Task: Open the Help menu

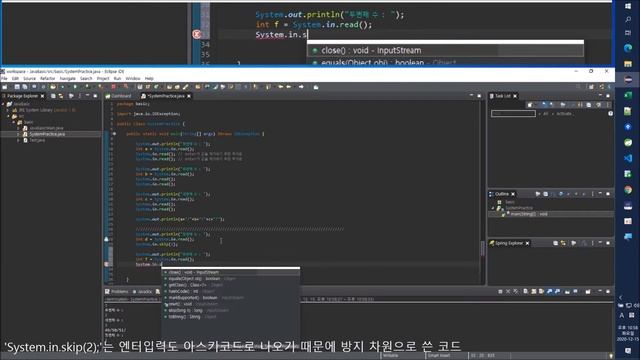Action: tap(149, 78)
